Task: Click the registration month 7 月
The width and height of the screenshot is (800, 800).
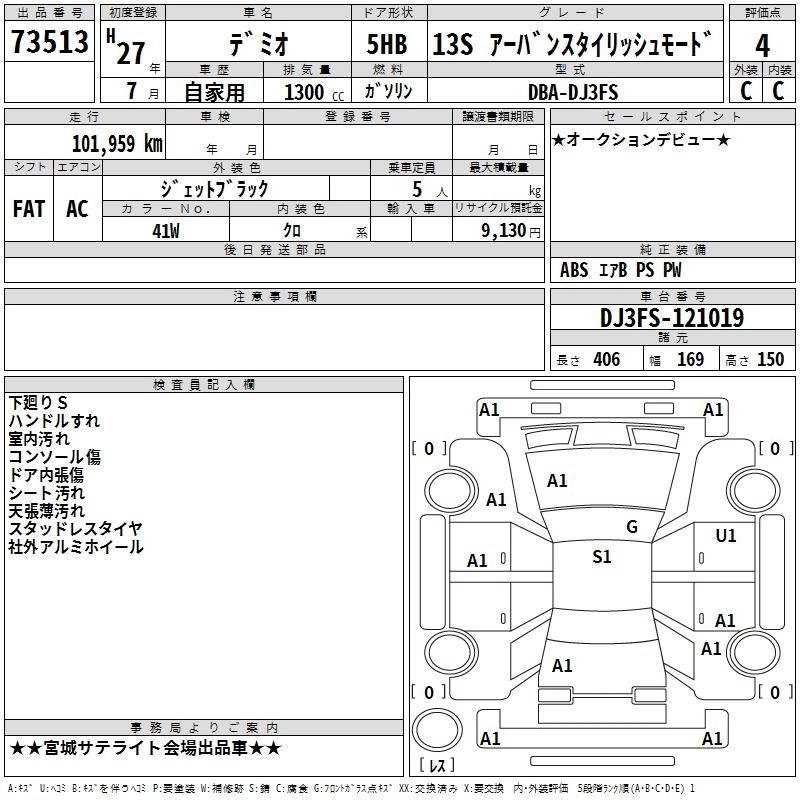Action: pyautogui.click(x=143, y=91)
